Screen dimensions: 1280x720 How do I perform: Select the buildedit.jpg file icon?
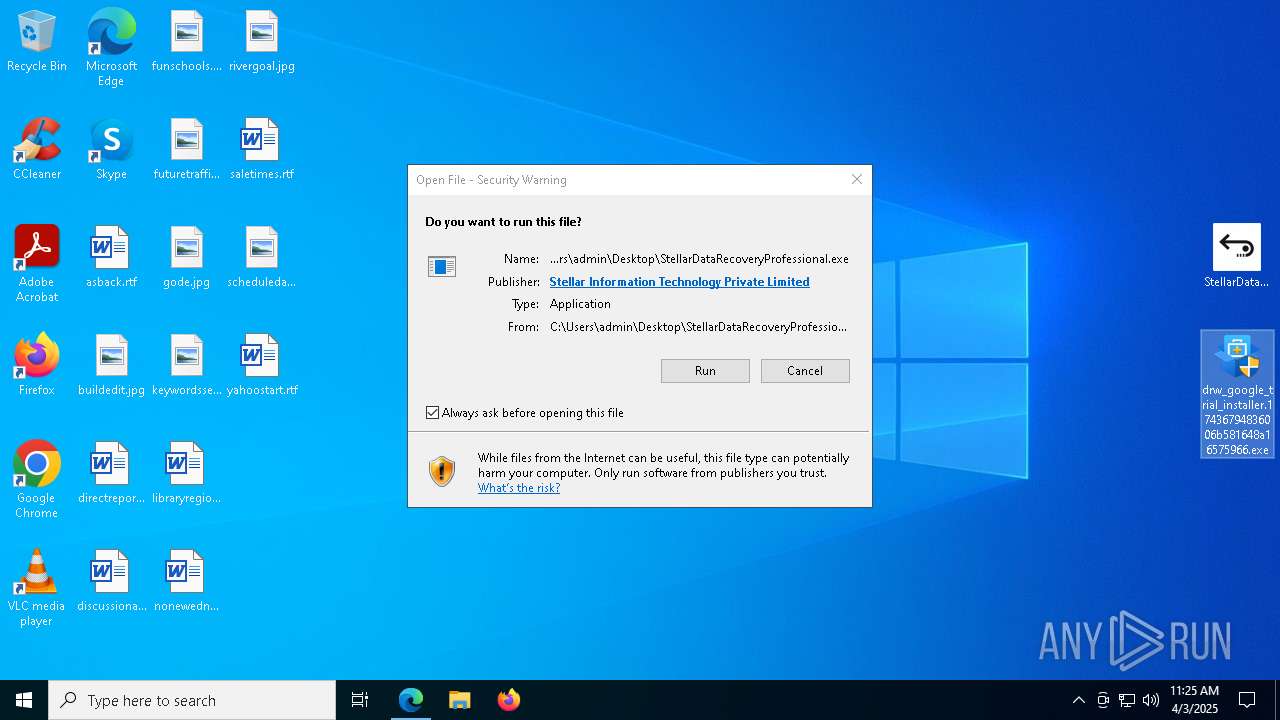pos(111,366)
